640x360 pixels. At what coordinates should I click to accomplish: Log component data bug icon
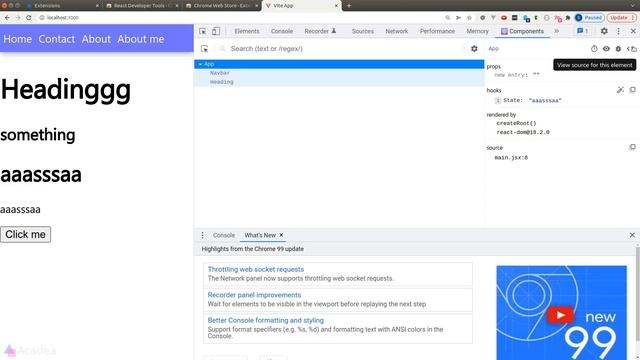tap(618, 49)
